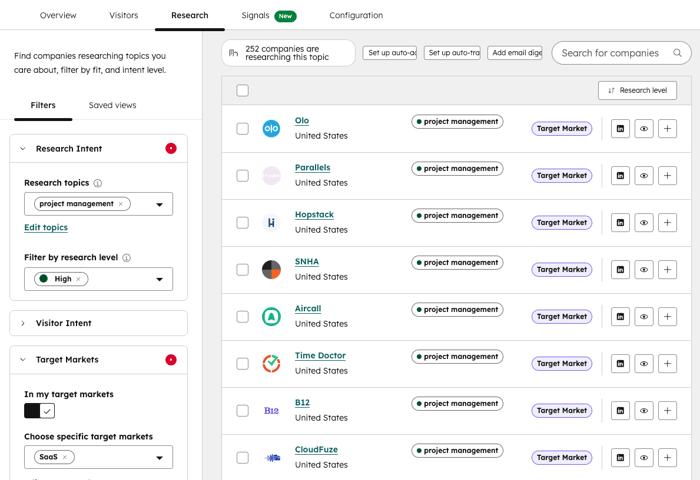Remove the project management topic chip
The image size is (700, 480).
point(121,204)
